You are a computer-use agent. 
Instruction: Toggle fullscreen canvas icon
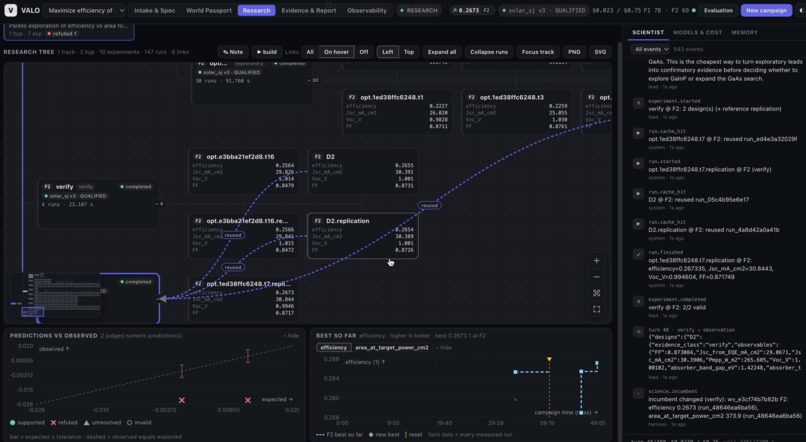(596, 309)
